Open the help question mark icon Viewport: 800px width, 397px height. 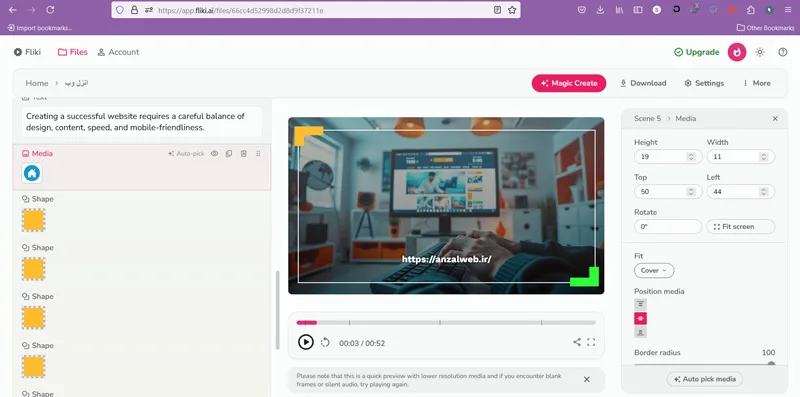[783, 52]
